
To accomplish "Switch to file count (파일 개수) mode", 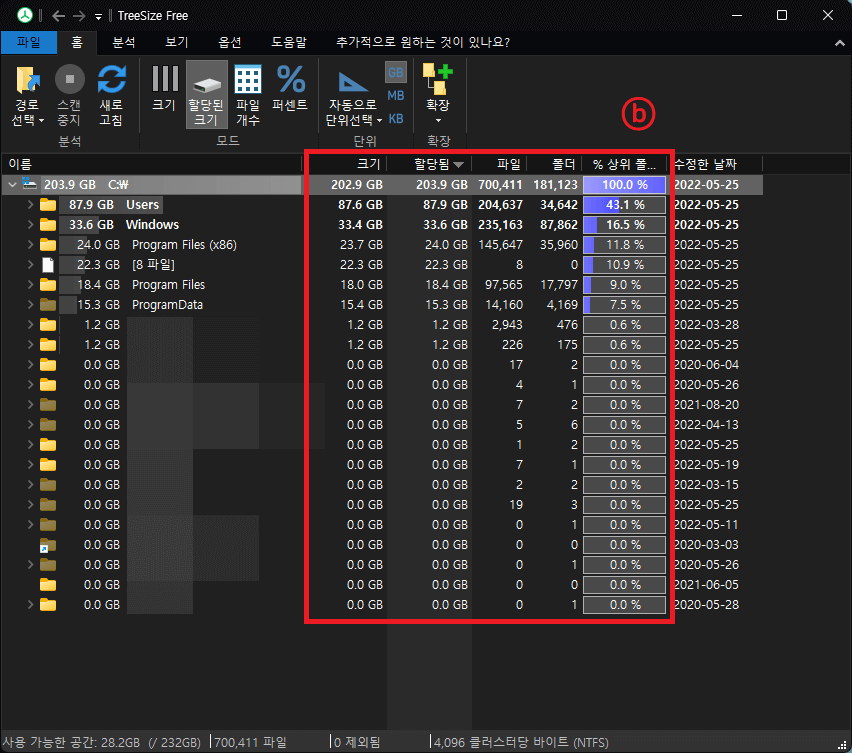I will (x=248, y=95).
